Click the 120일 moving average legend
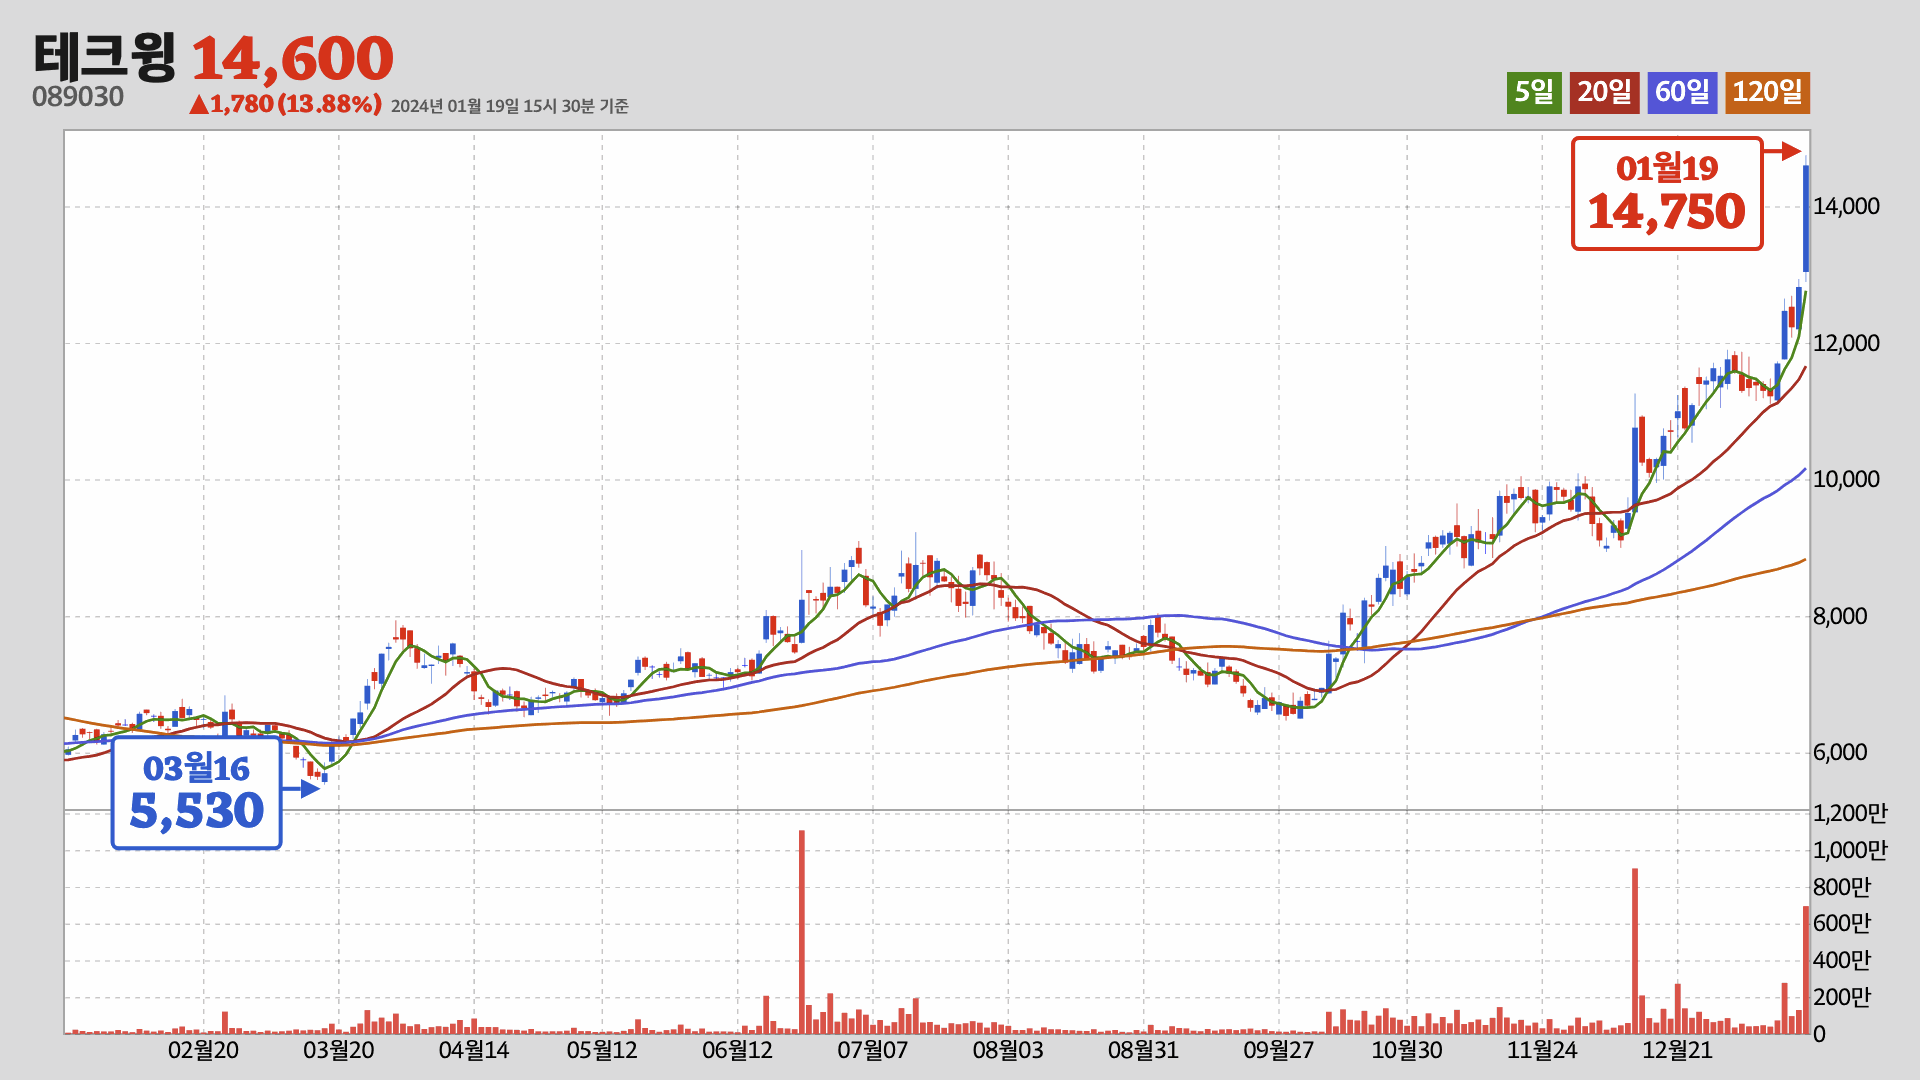1920x1080 pixels. tap(1767, 93)
